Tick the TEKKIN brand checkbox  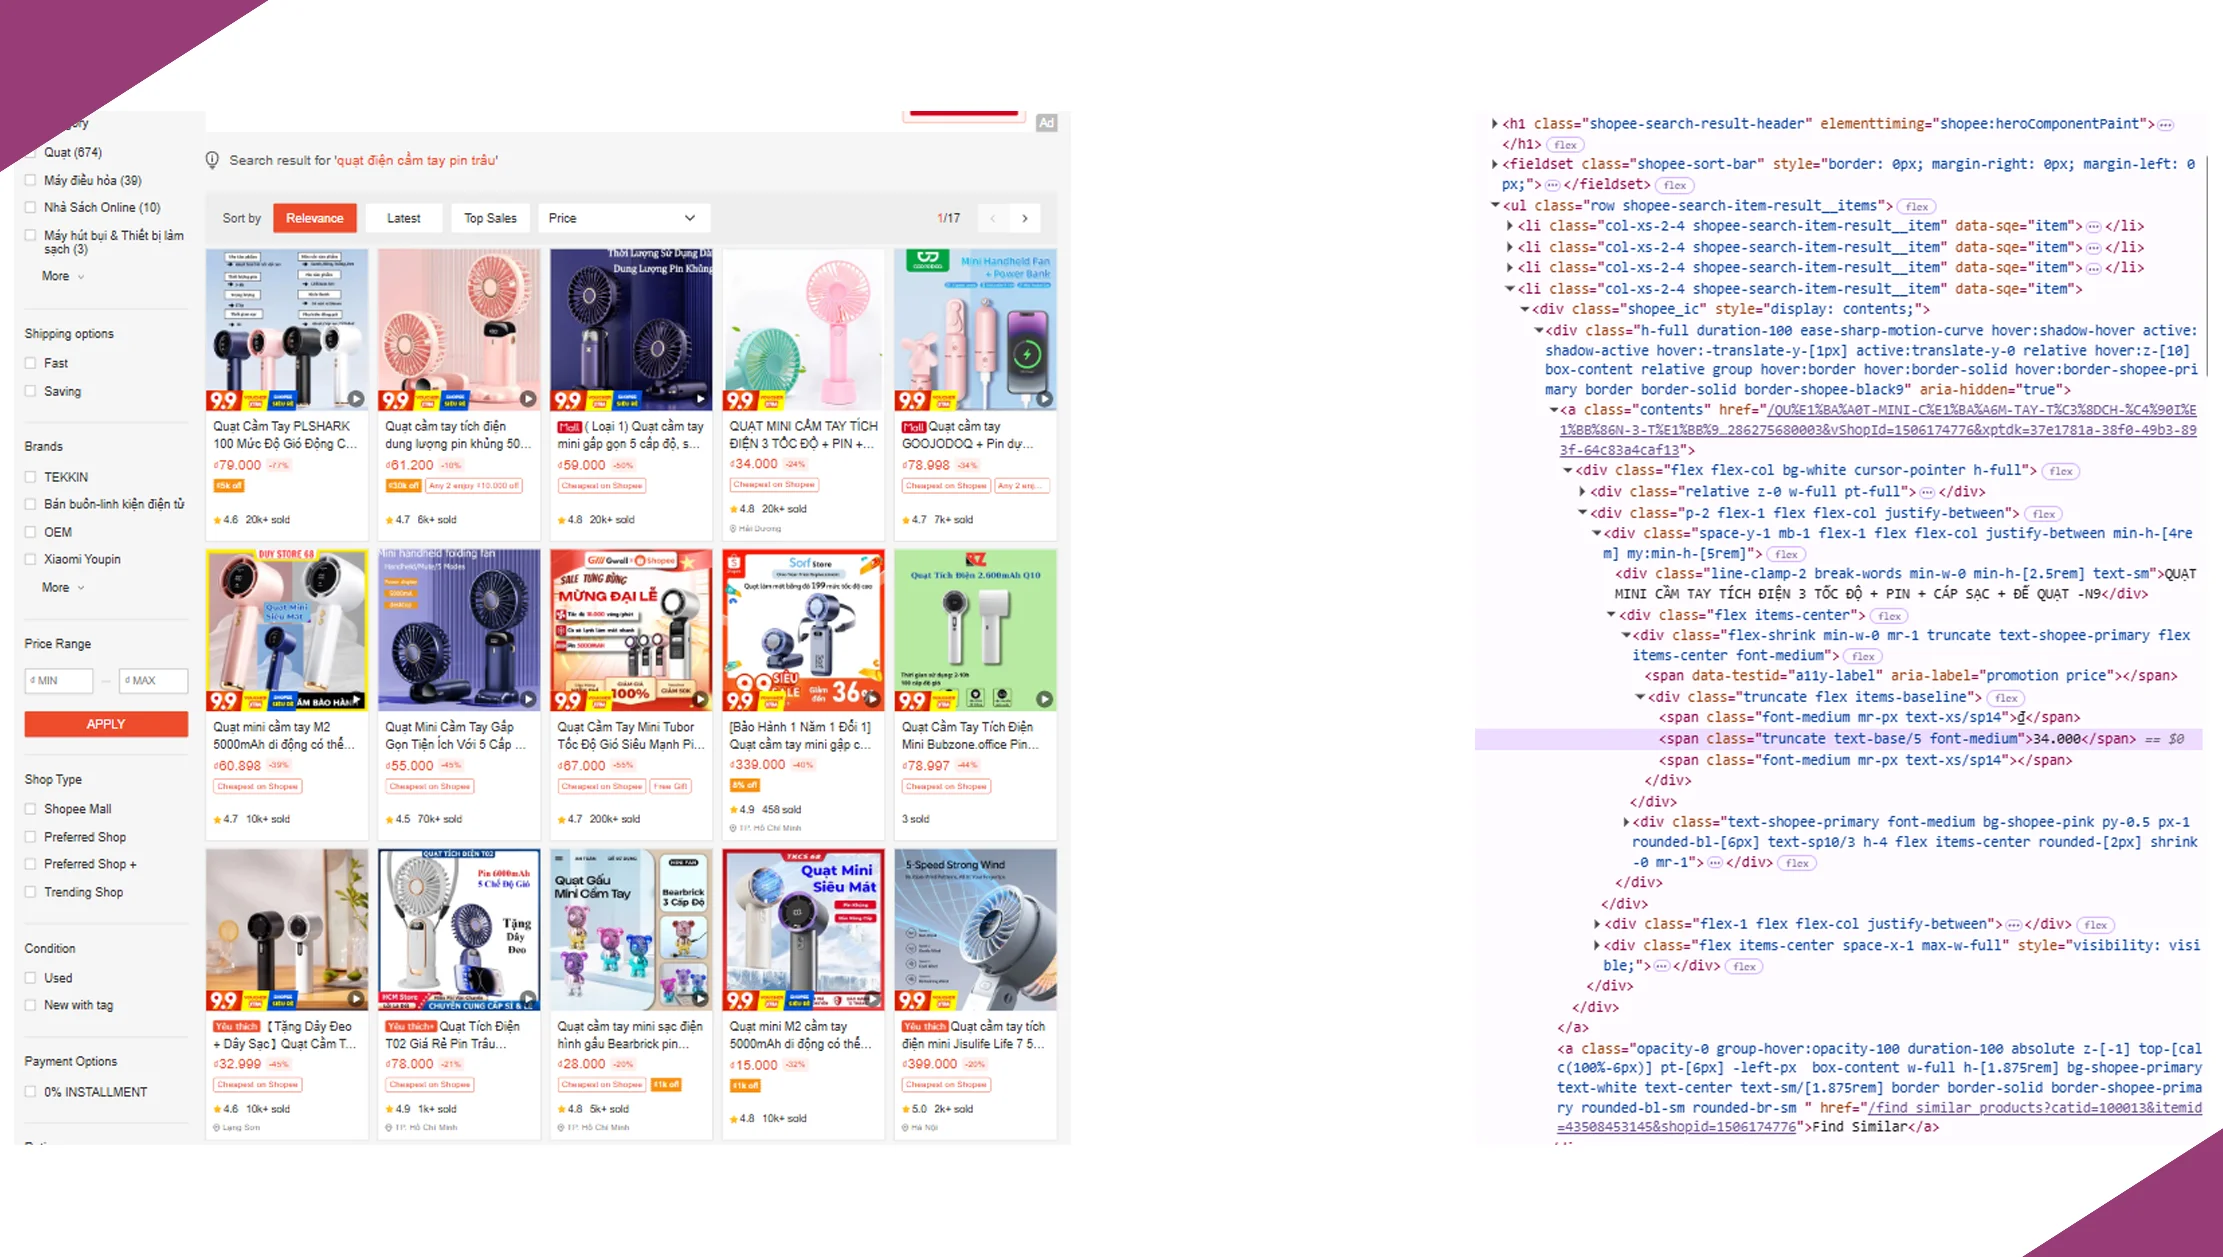tap(31, 477)
